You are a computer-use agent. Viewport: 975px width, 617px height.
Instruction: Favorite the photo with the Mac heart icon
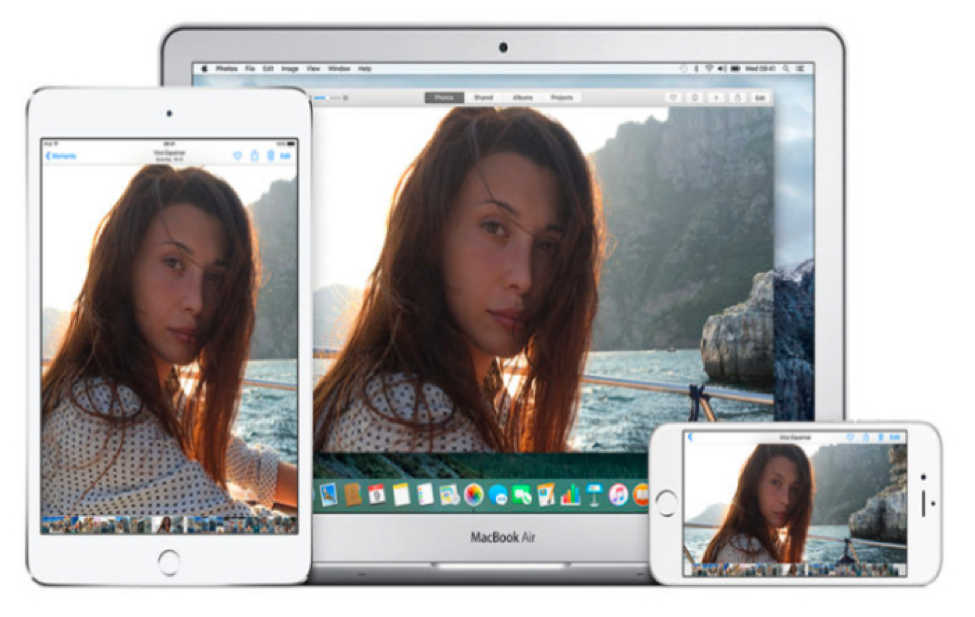(673, 98)
